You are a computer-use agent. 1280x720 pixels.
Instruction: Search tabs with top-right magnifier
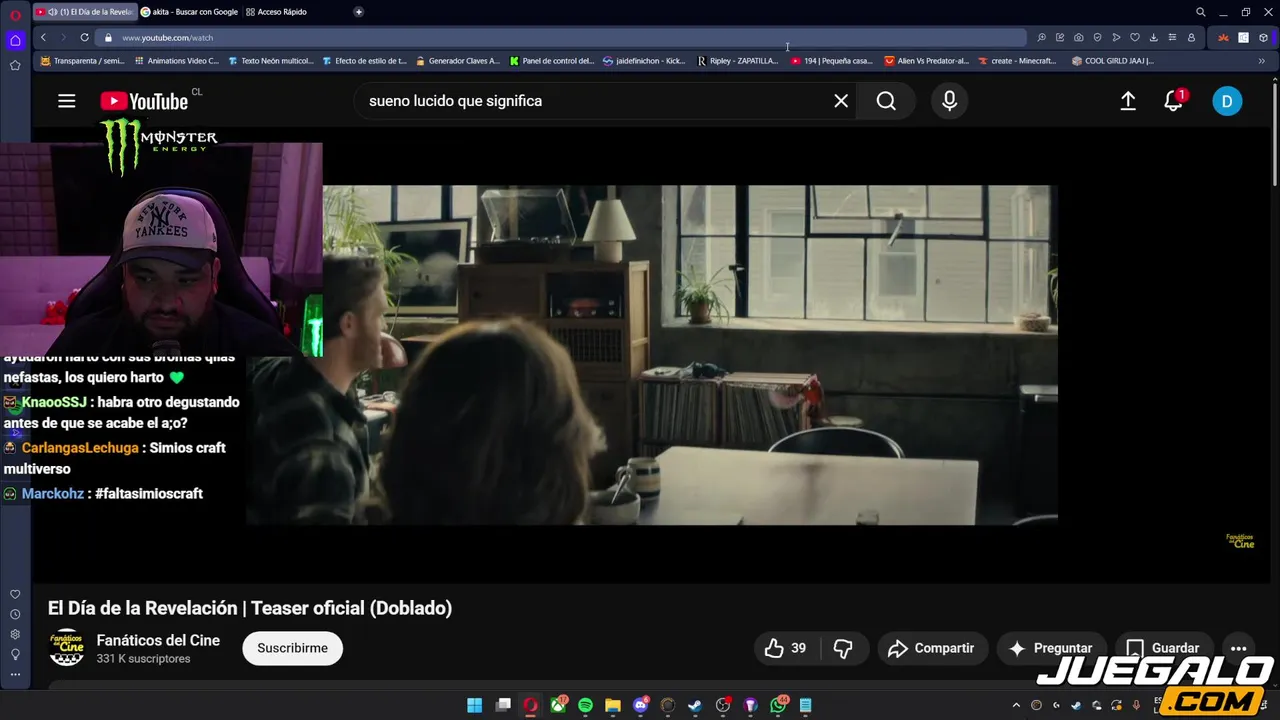point(1200,12)
